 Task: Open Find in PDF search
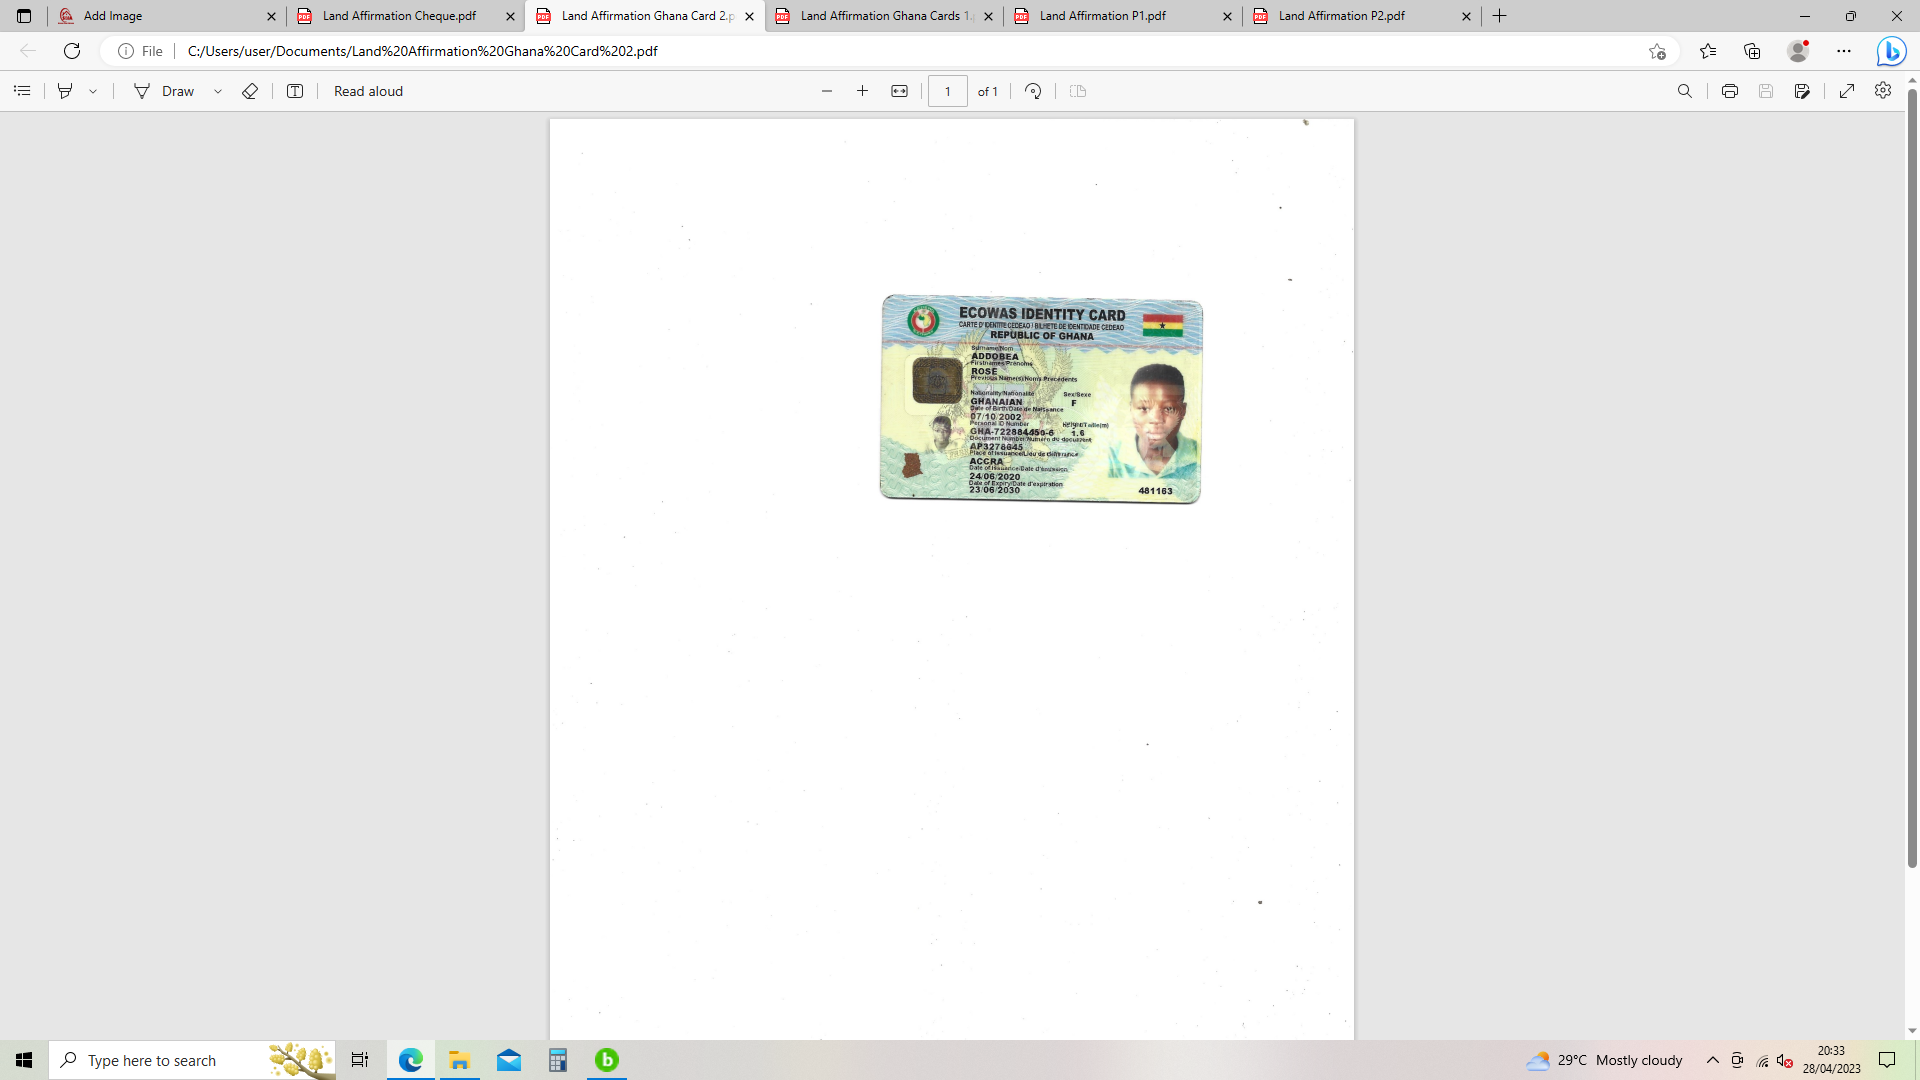(x=1685, y=91)
